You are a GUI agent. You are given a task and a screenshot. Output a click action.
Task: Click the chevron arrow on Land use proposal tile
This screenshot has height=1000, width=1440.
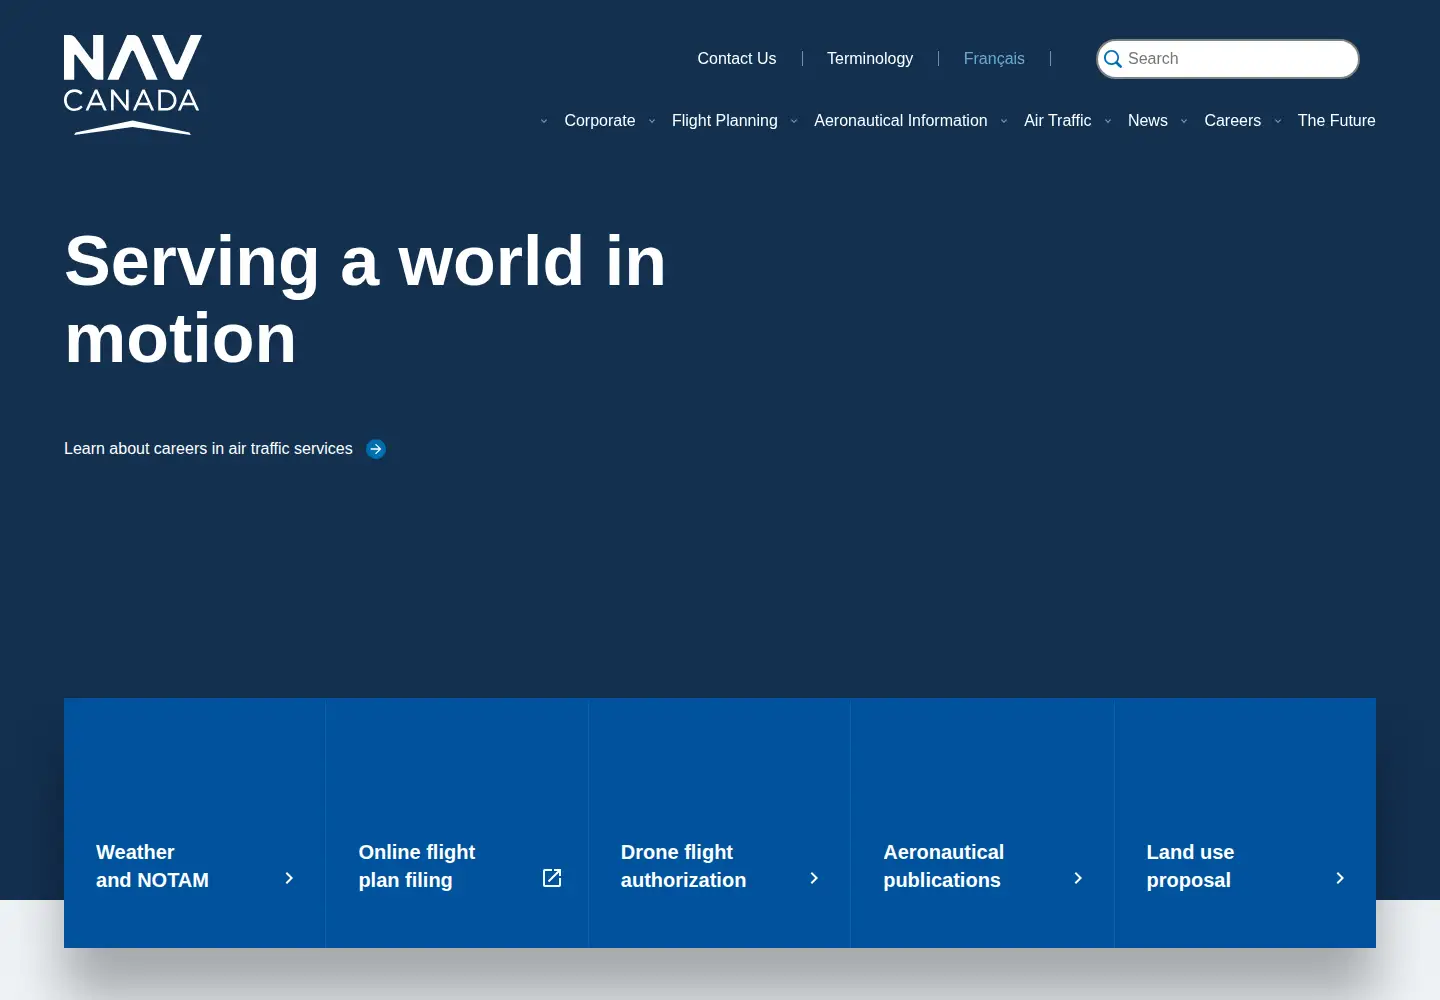[x=1340, y=878]
